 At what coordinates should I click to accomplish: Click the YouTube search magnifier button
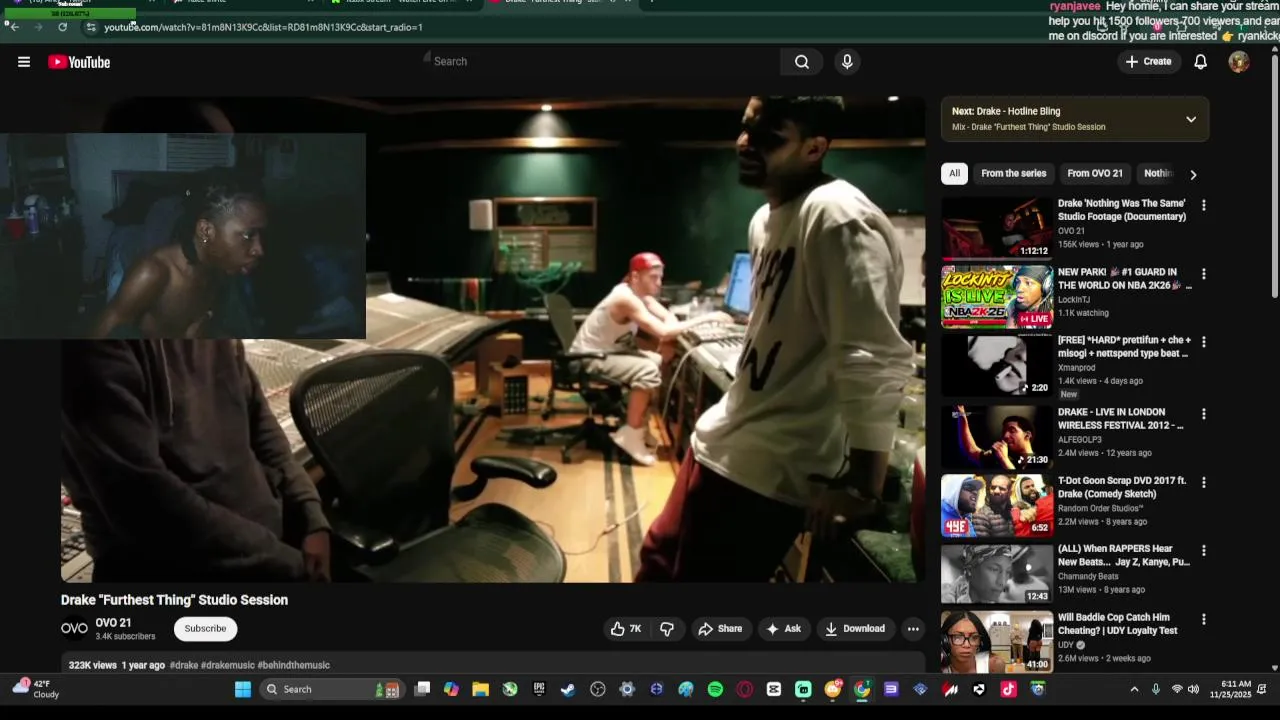click(x=802, y=62)
